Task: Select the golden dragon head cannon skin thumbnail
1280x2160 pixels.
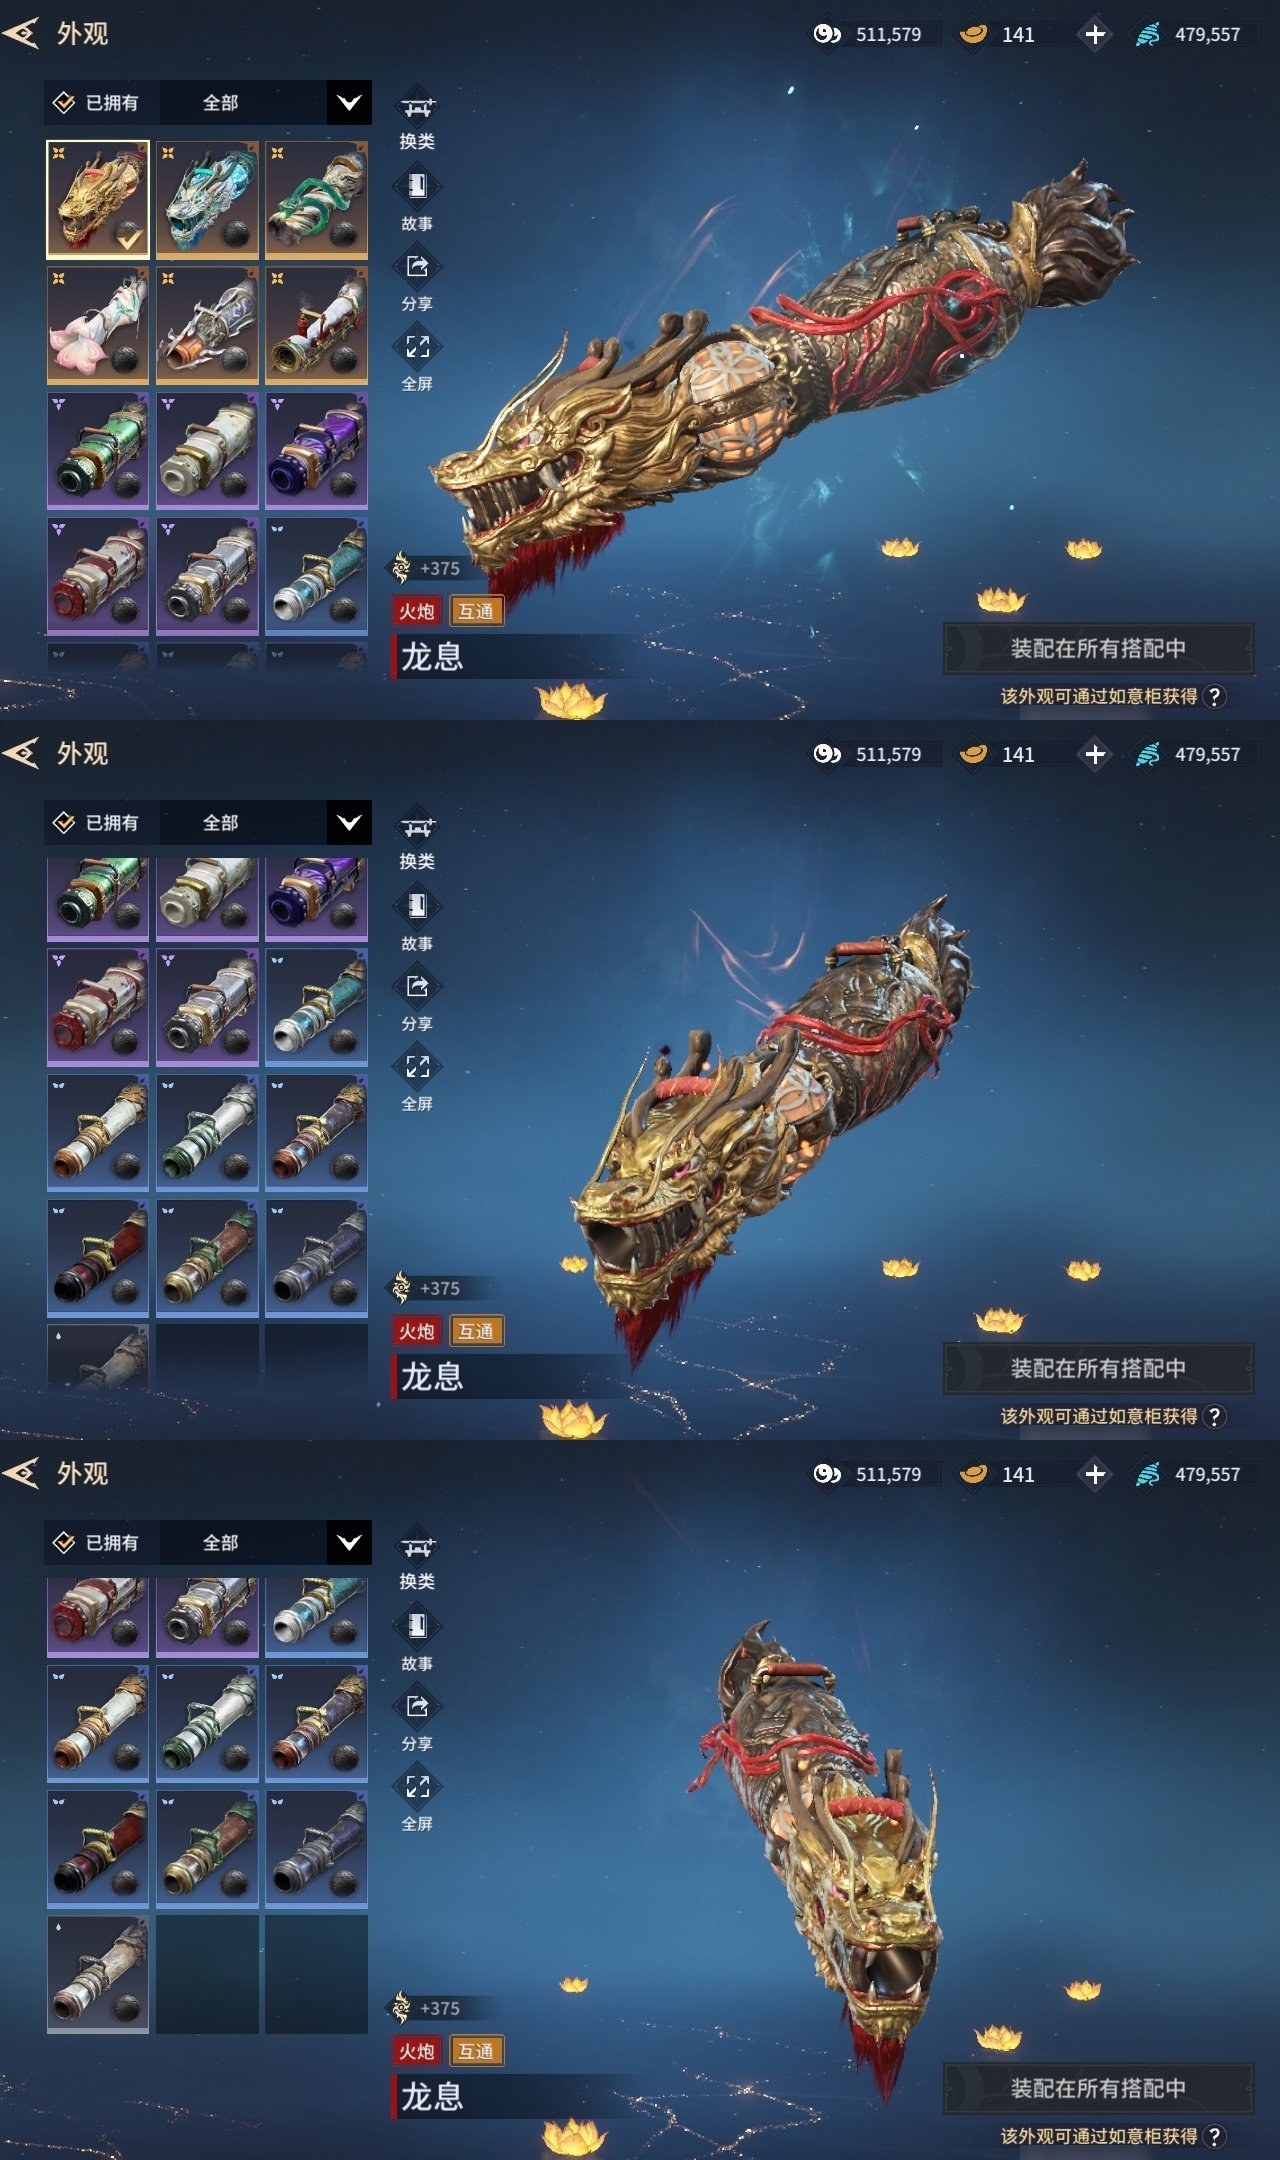Action: pyautogui.click(x=98, y=200)
